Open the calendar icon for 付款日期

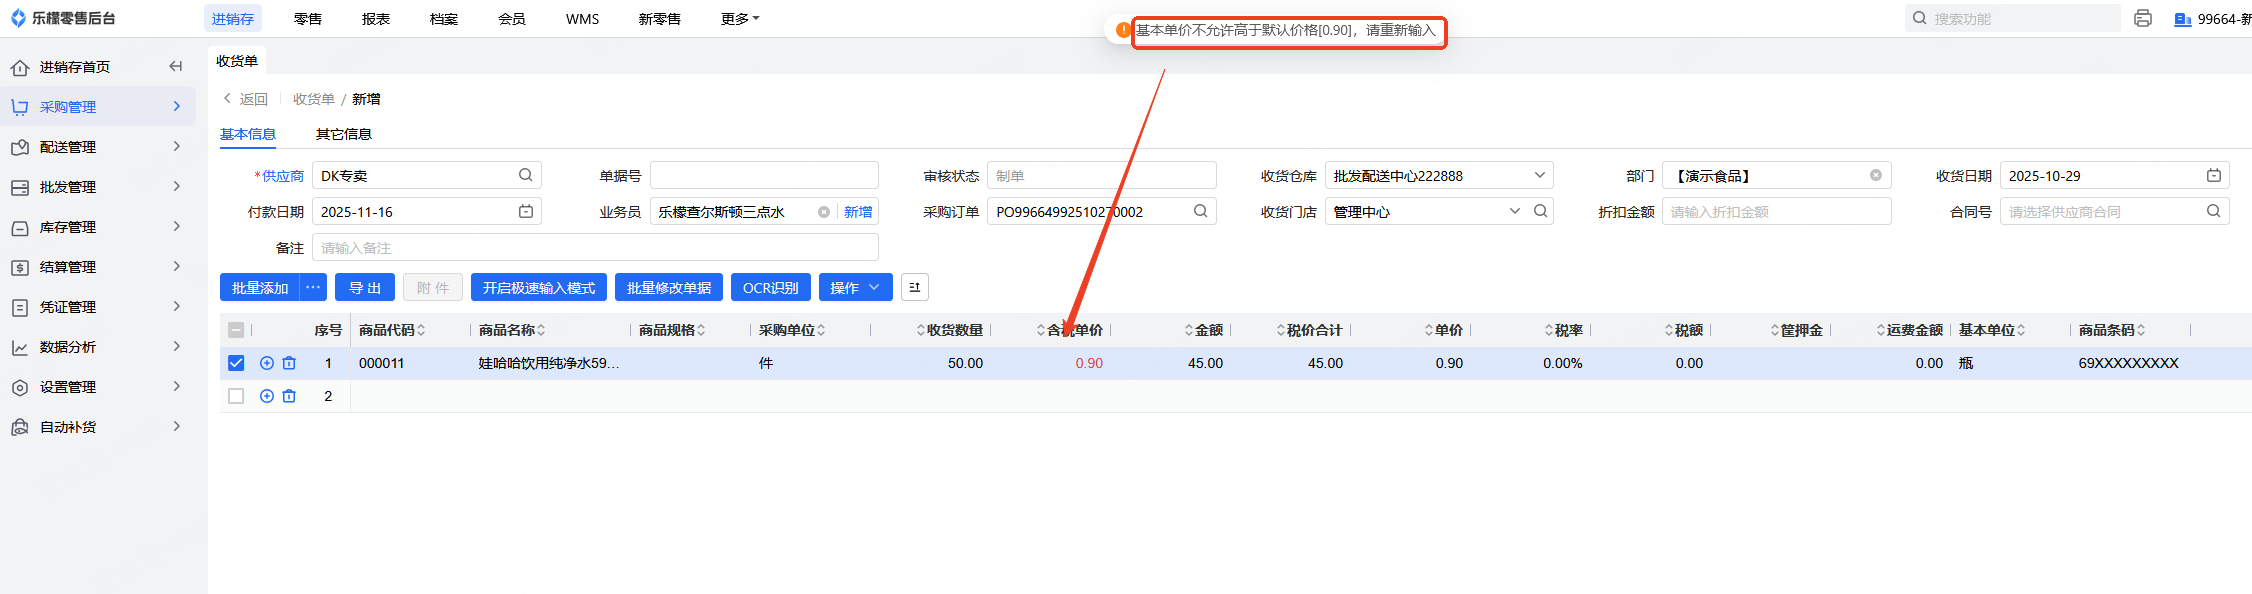click(x=526, y=211)
